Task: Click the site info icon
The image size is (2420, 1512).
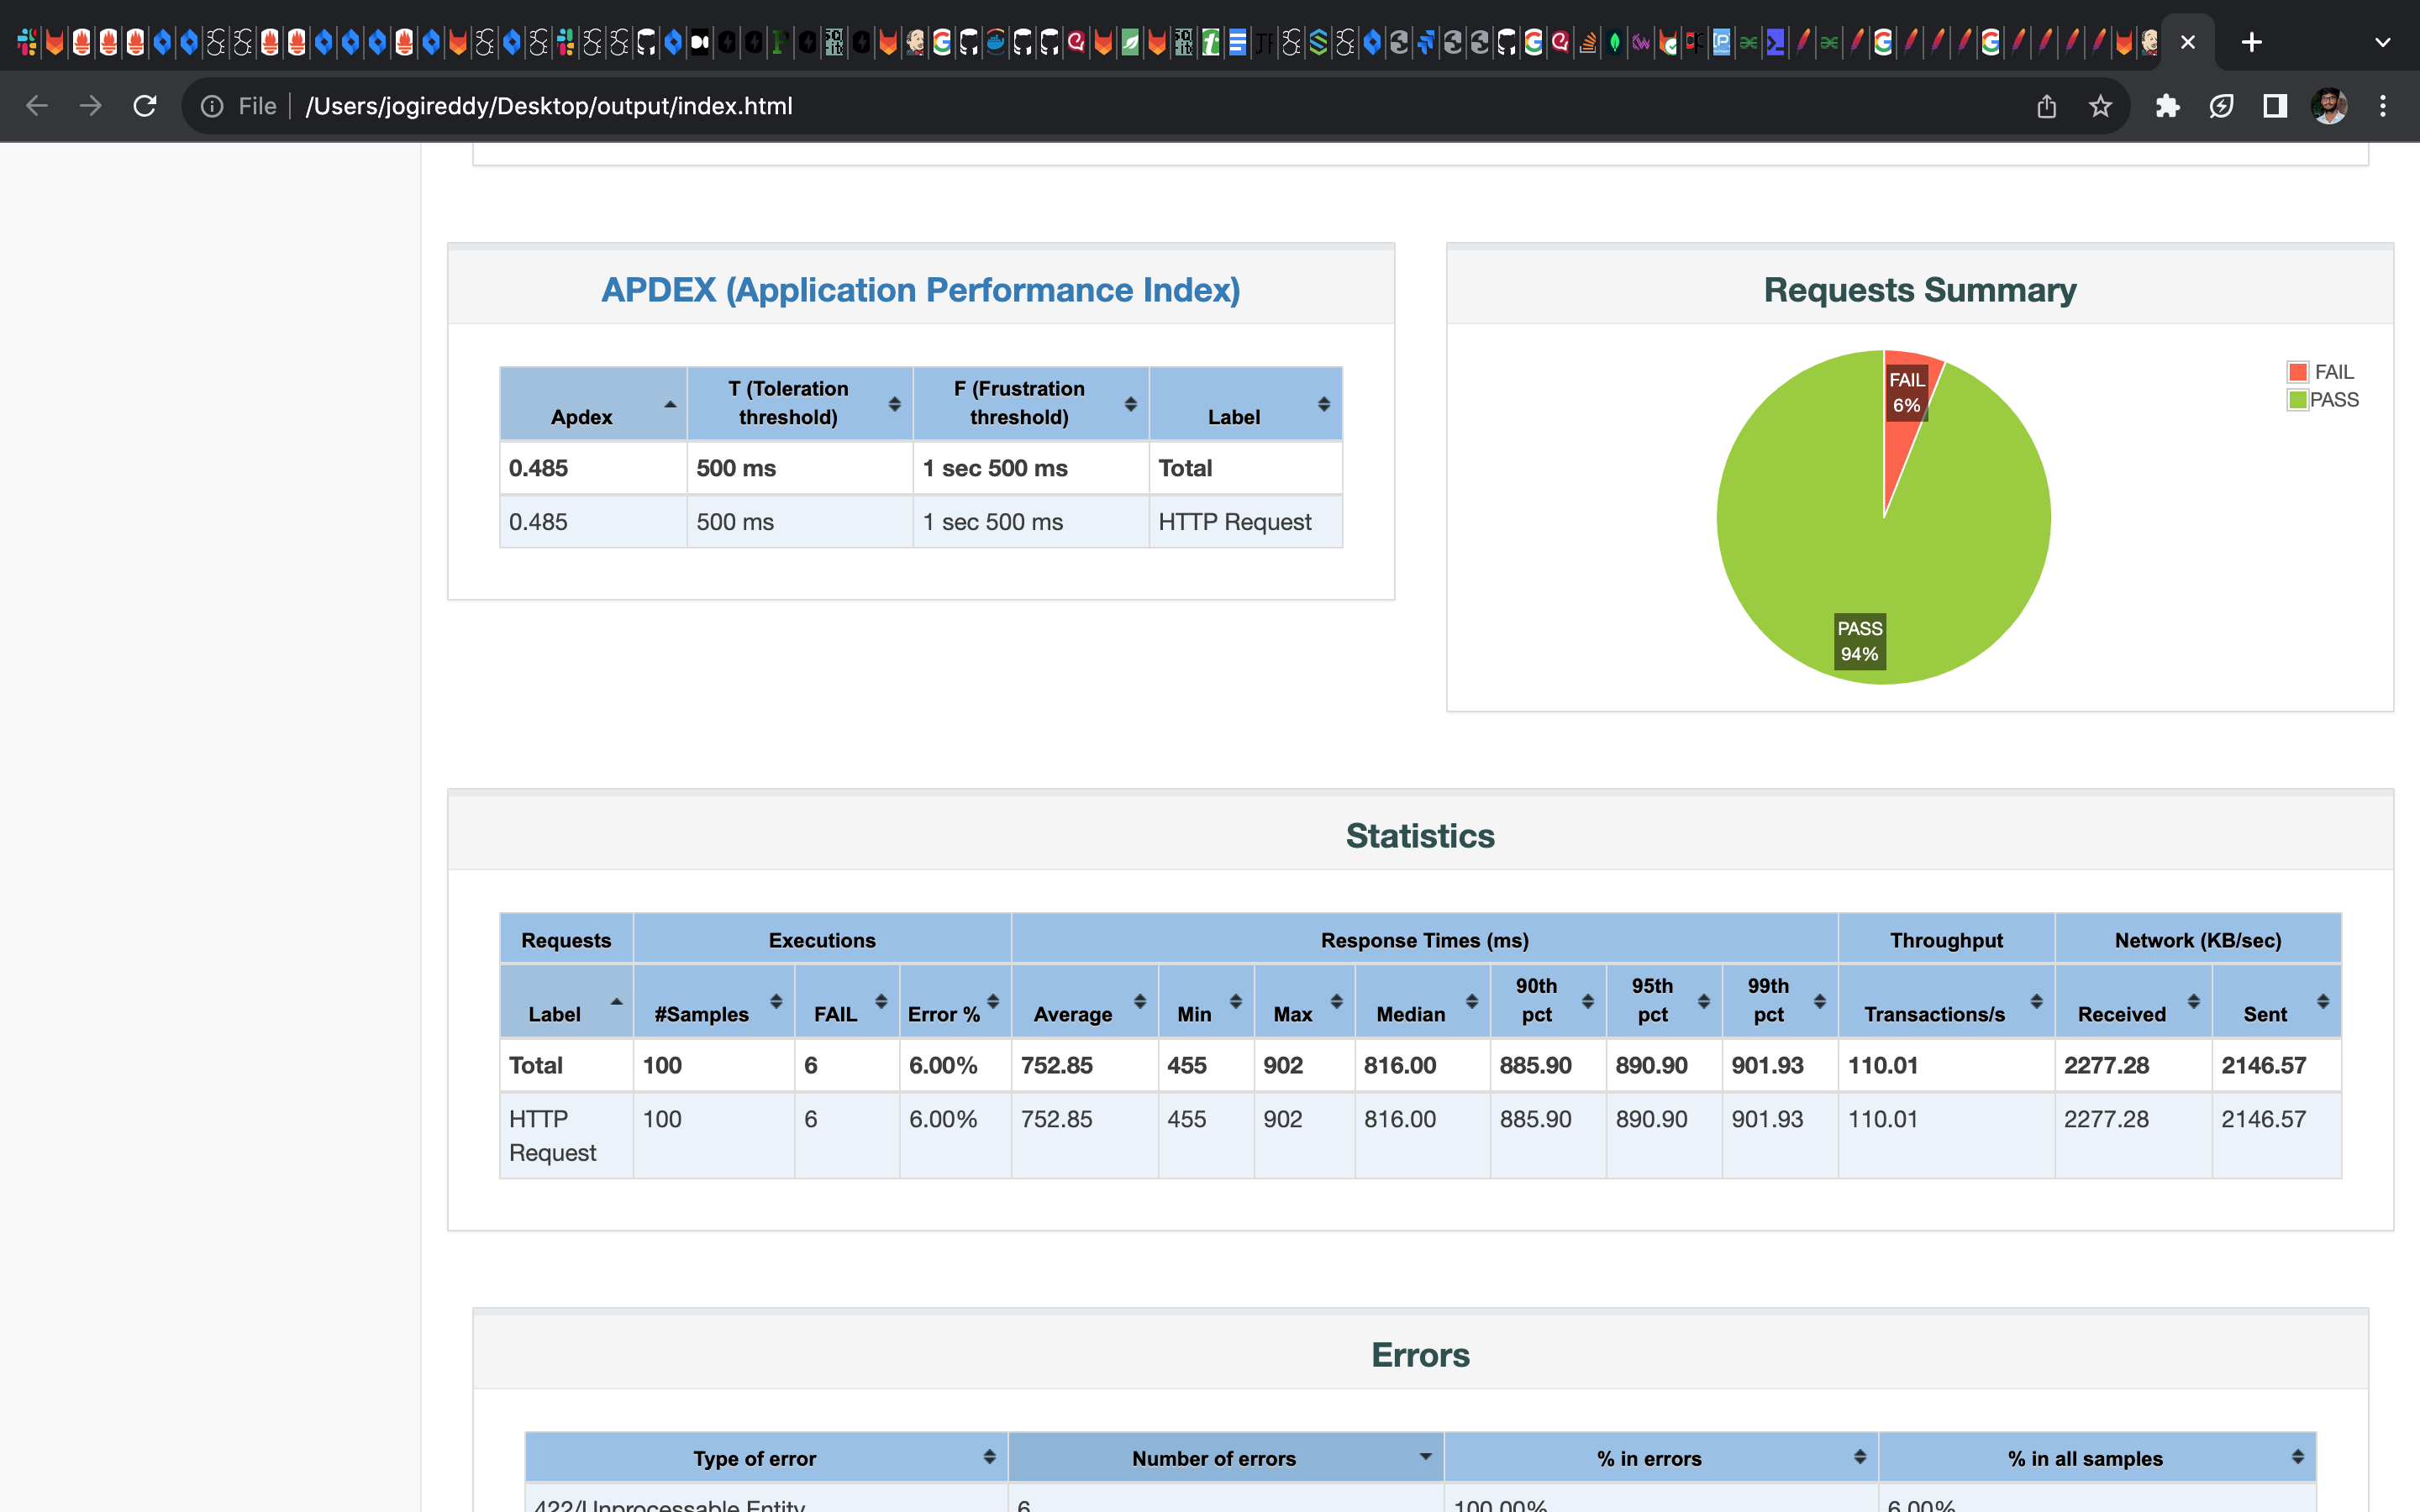Action: pyautogui.click(x=212, y=106)
